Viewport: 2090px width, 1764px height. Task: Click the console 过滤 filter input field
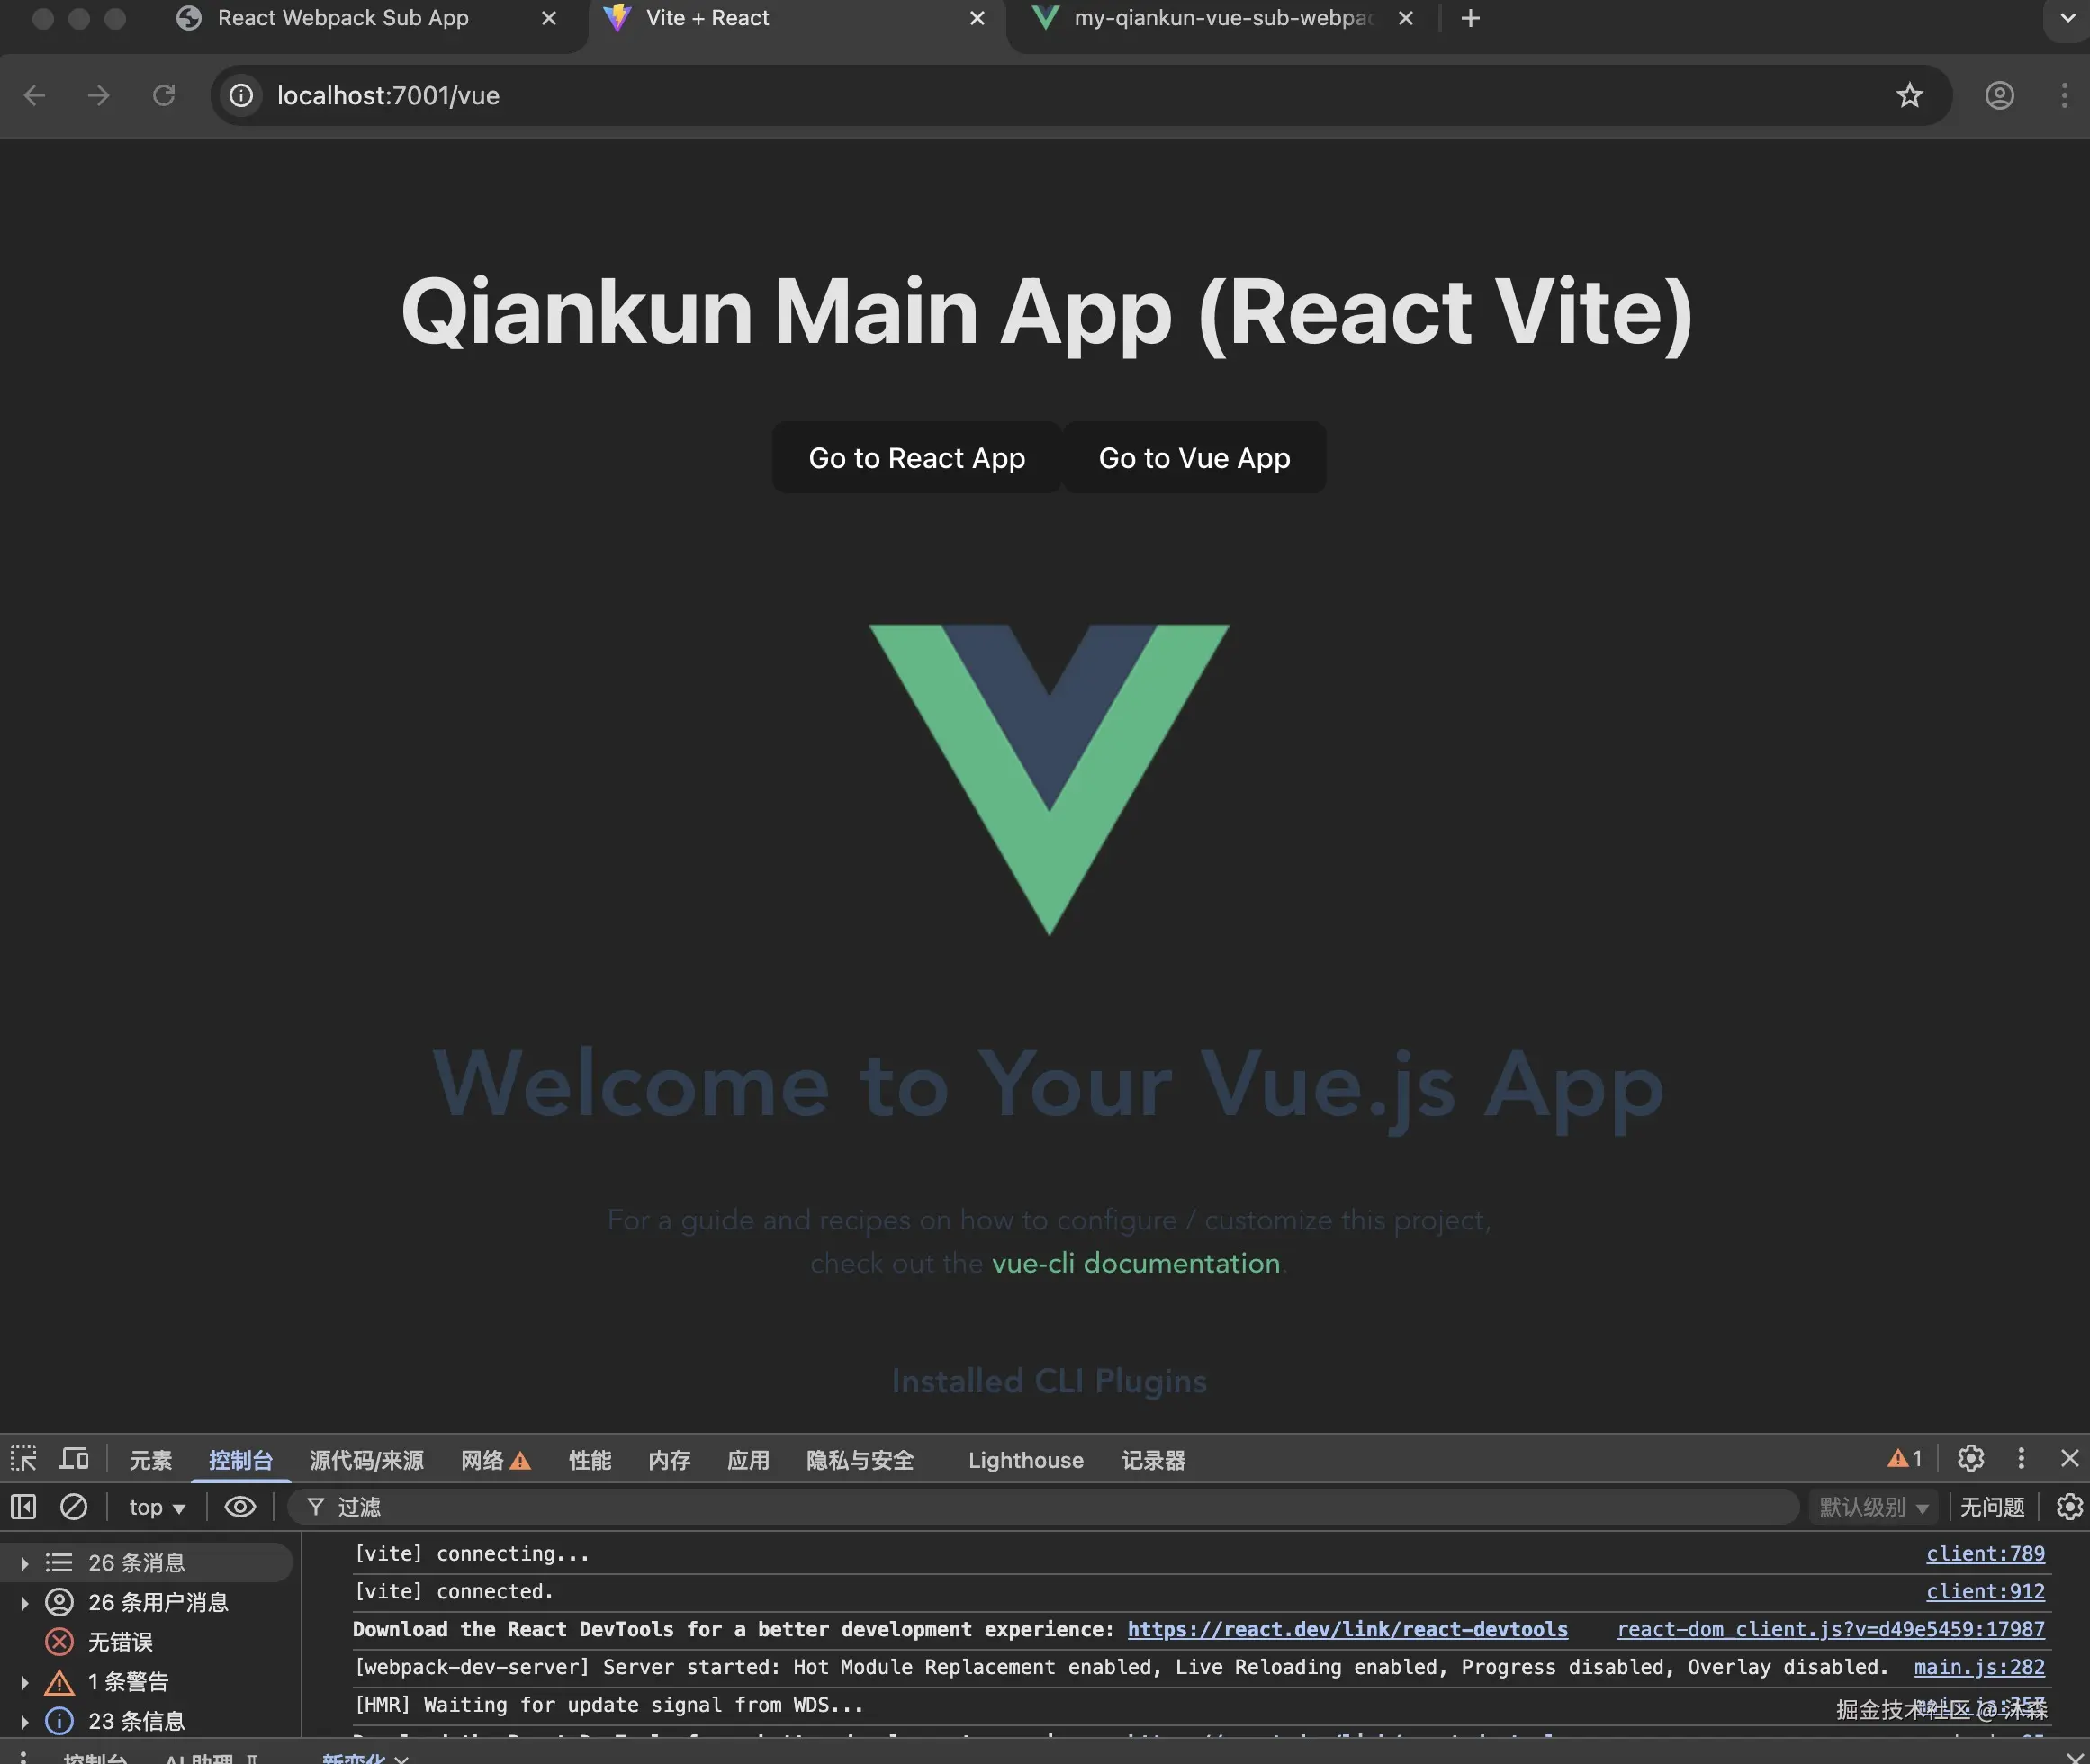click(x=1000, y=1507)
